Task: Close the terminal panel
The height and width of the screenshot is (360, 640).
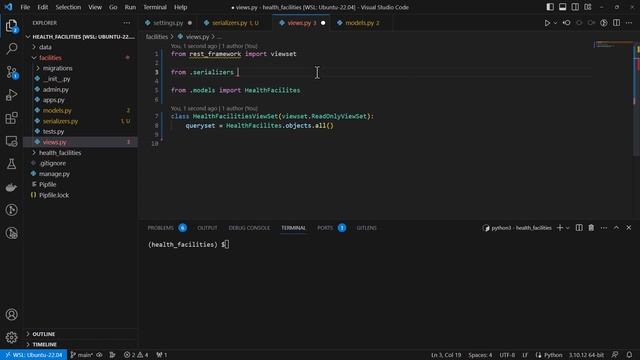Action: (x=629, y=228)
